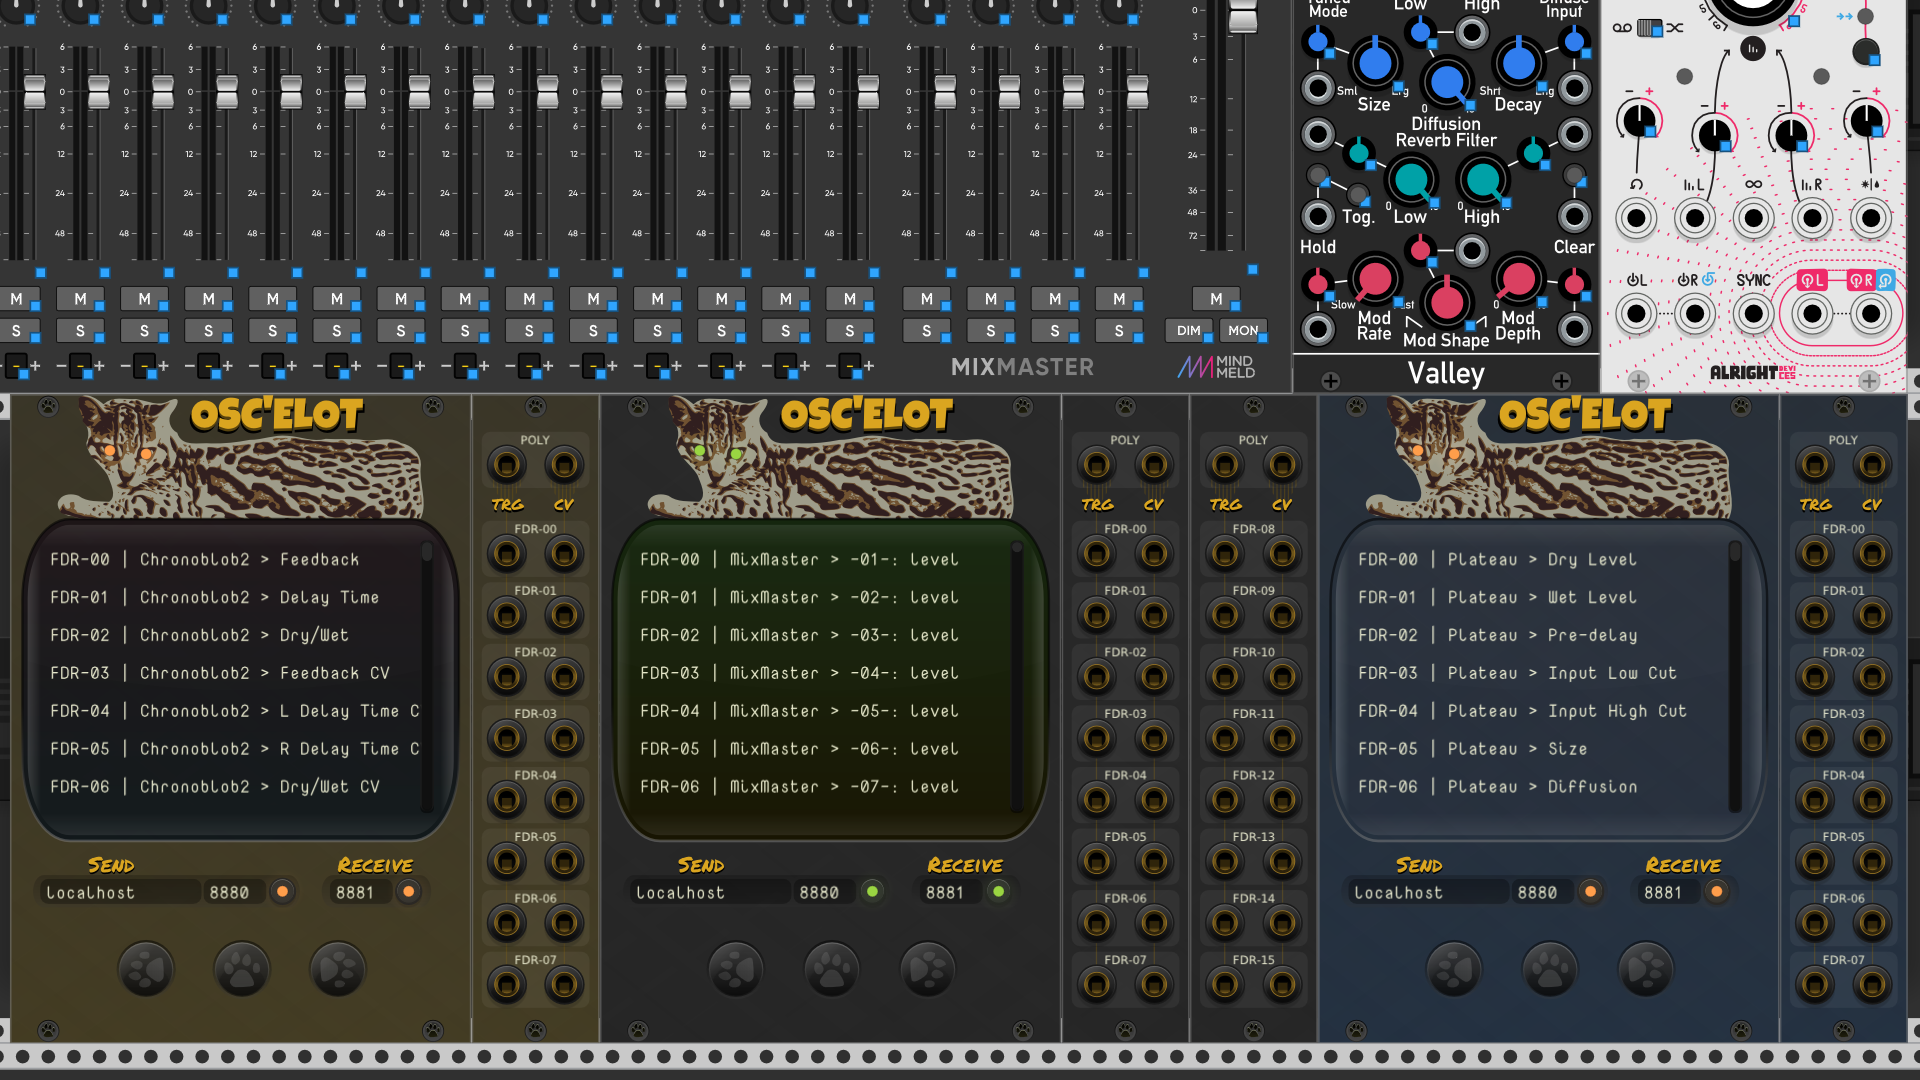Viewport: 1920px width, 1080px height.
Task: Mute the master channel next to DIM
Action: (x=1215, y=299)
